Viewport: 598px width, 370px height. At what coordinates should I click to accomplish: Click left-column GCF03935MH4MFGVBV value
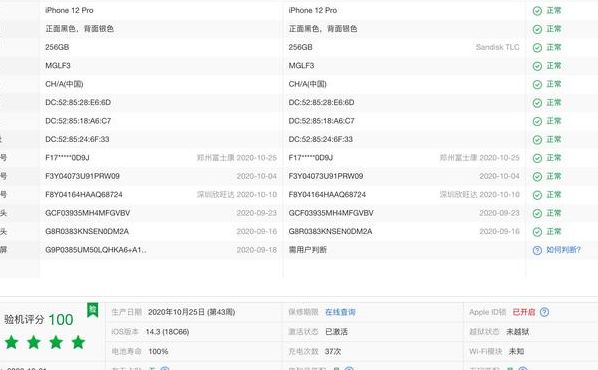click(x=87, y=213)
